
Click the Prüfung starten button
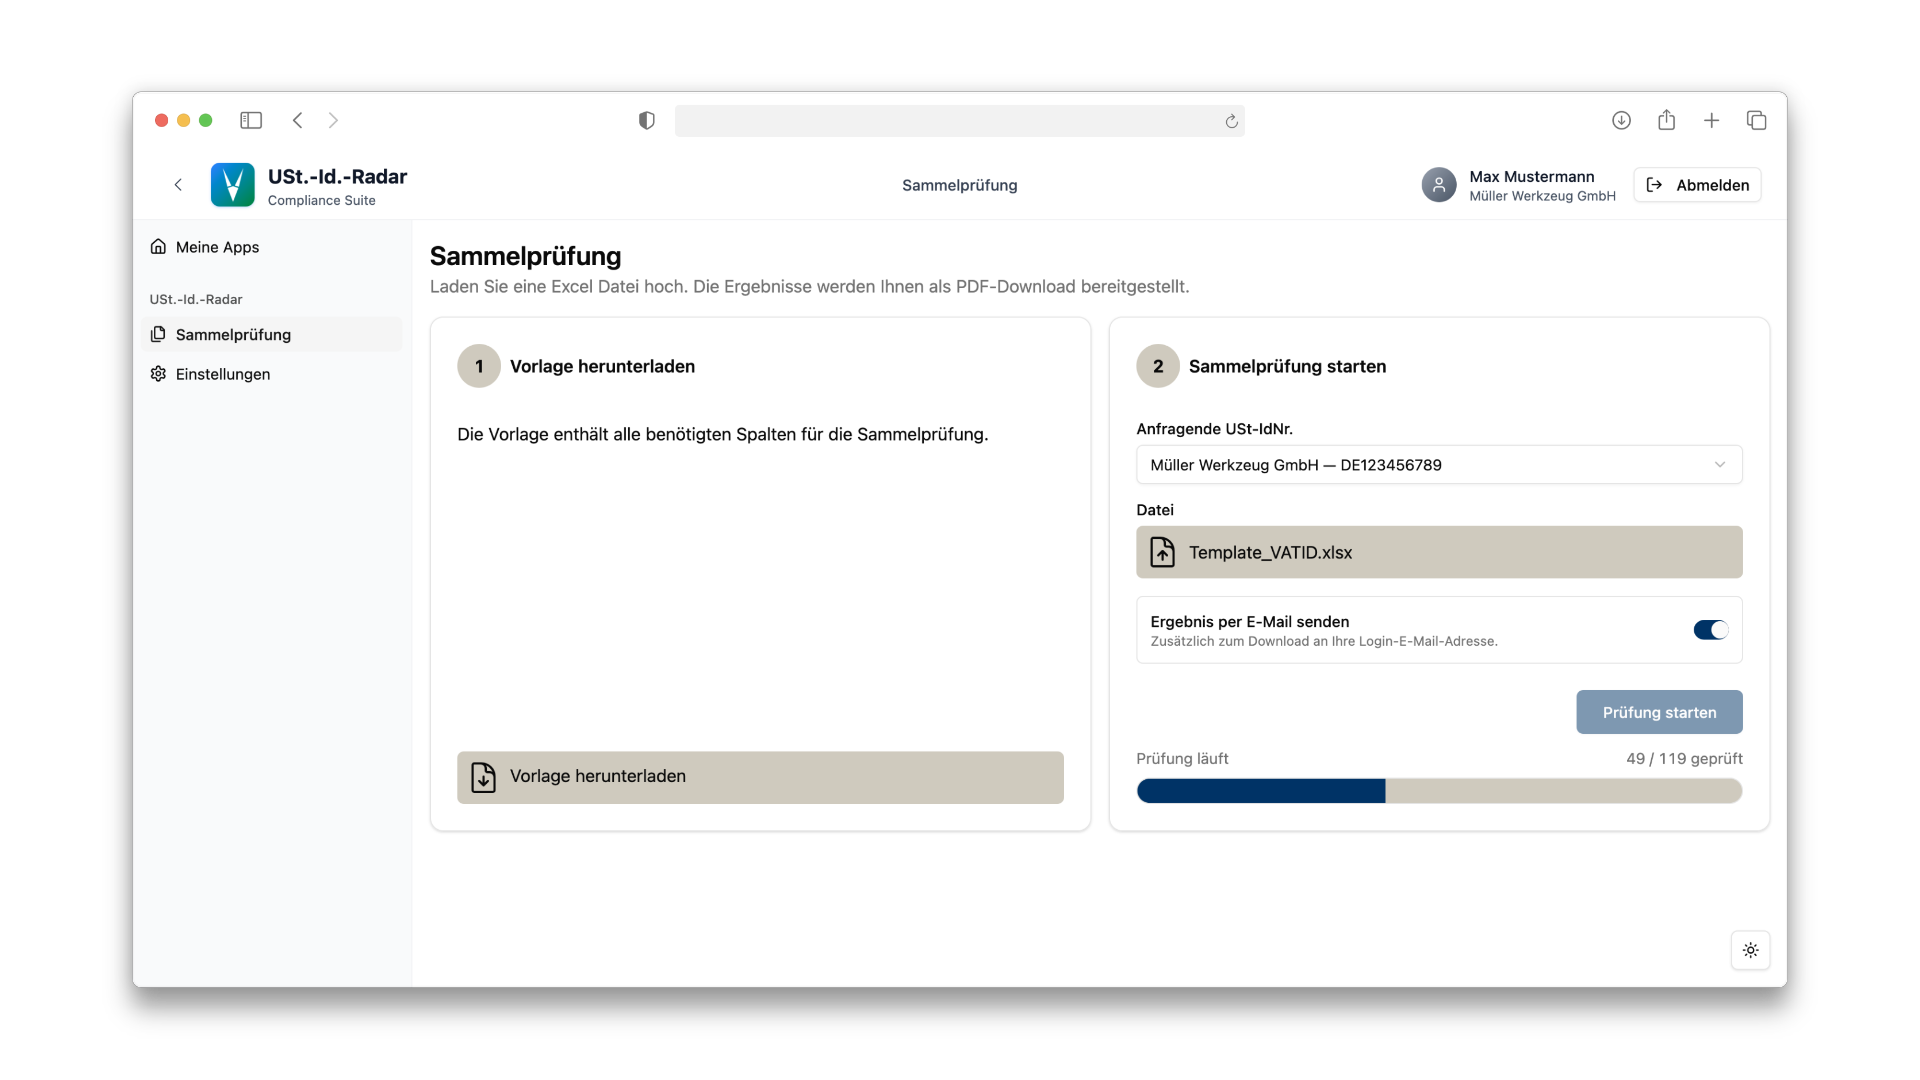click(x=1659, y=712)
